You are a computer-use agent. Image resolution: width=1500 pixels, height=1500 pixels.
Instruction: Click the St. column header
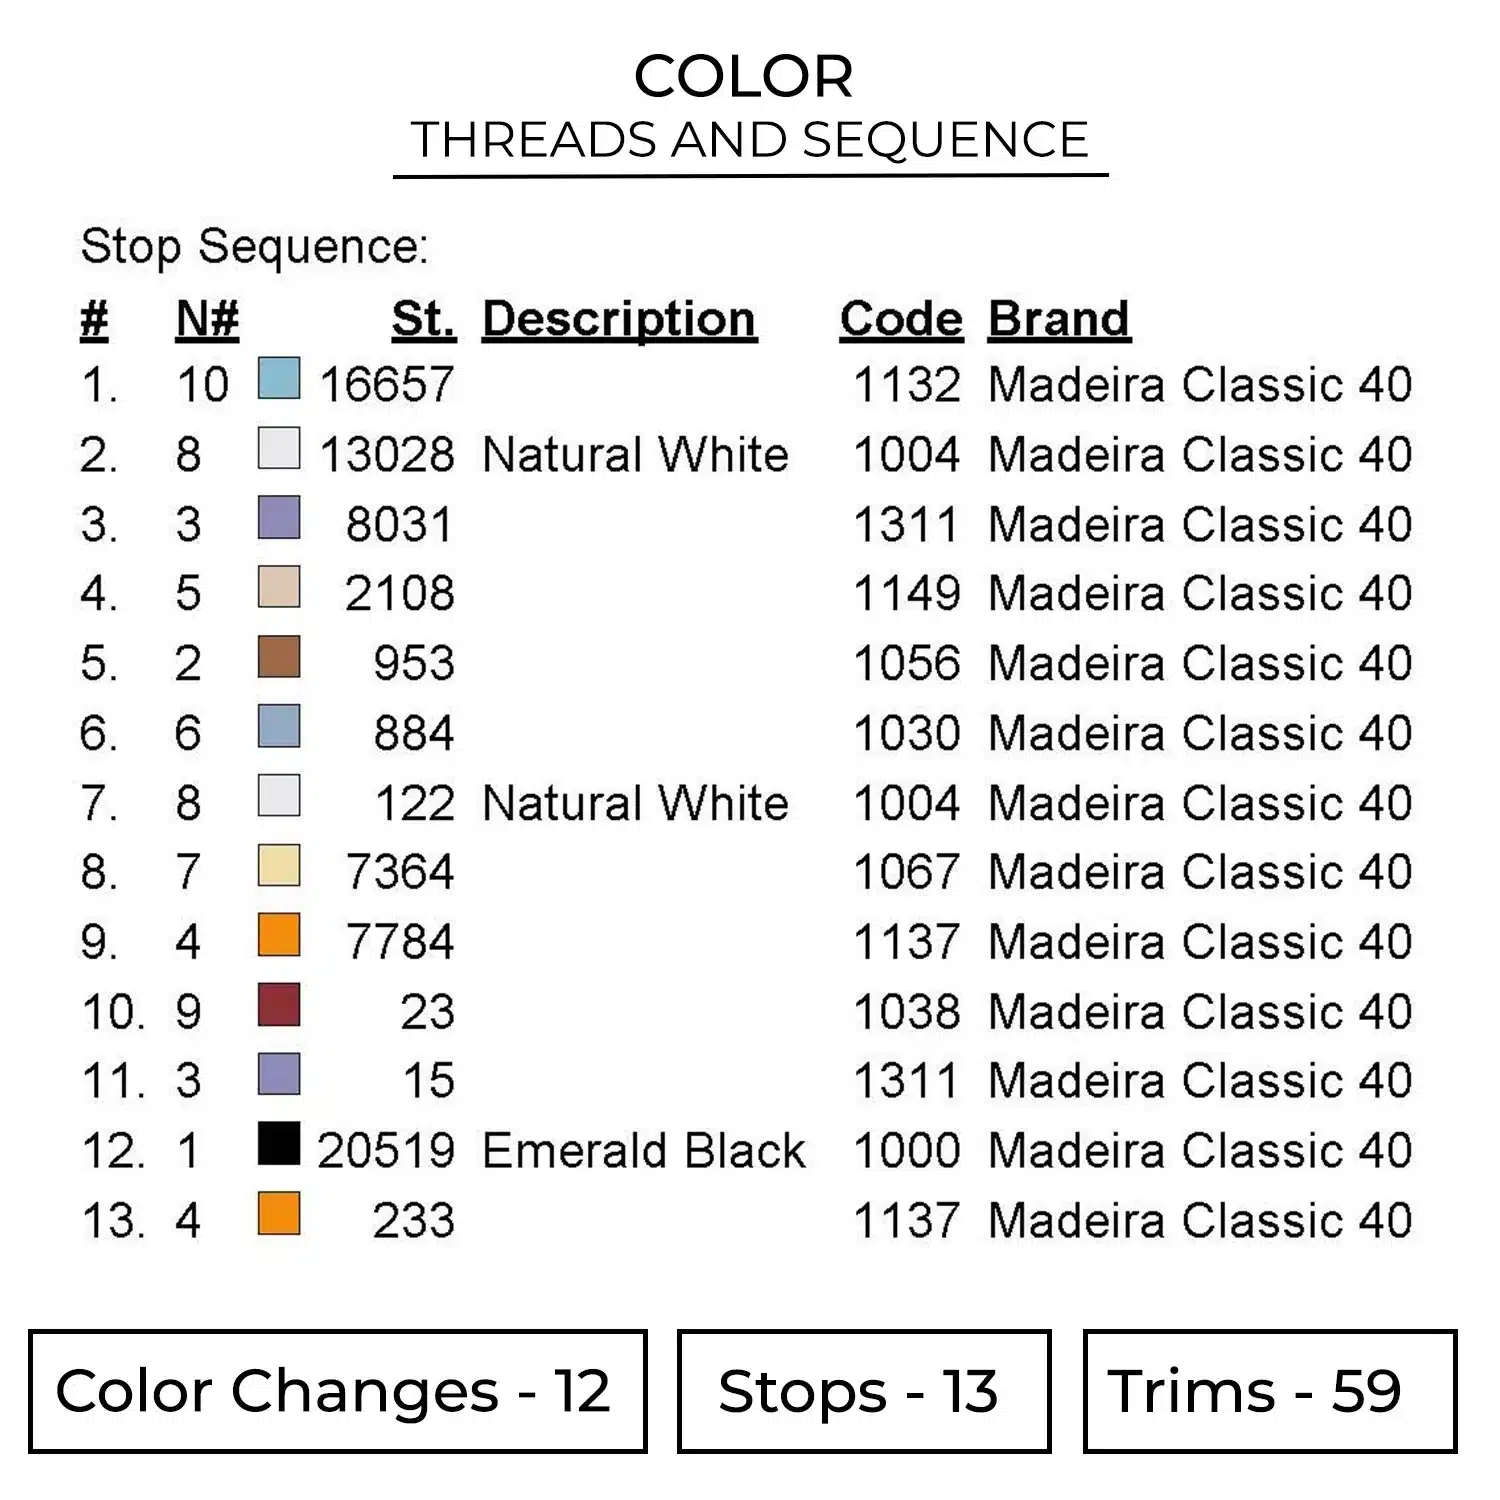tap(424, 320)
